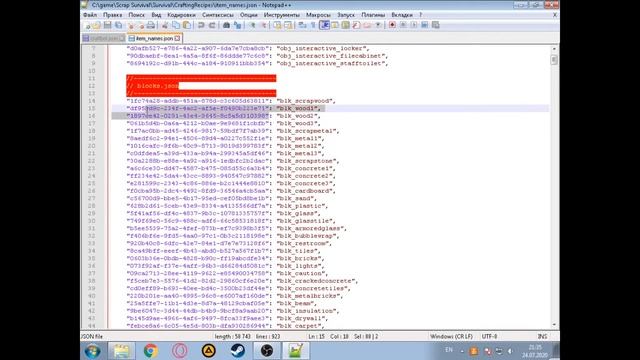Open the Синтаксисы menu

[x=218, y=15]
